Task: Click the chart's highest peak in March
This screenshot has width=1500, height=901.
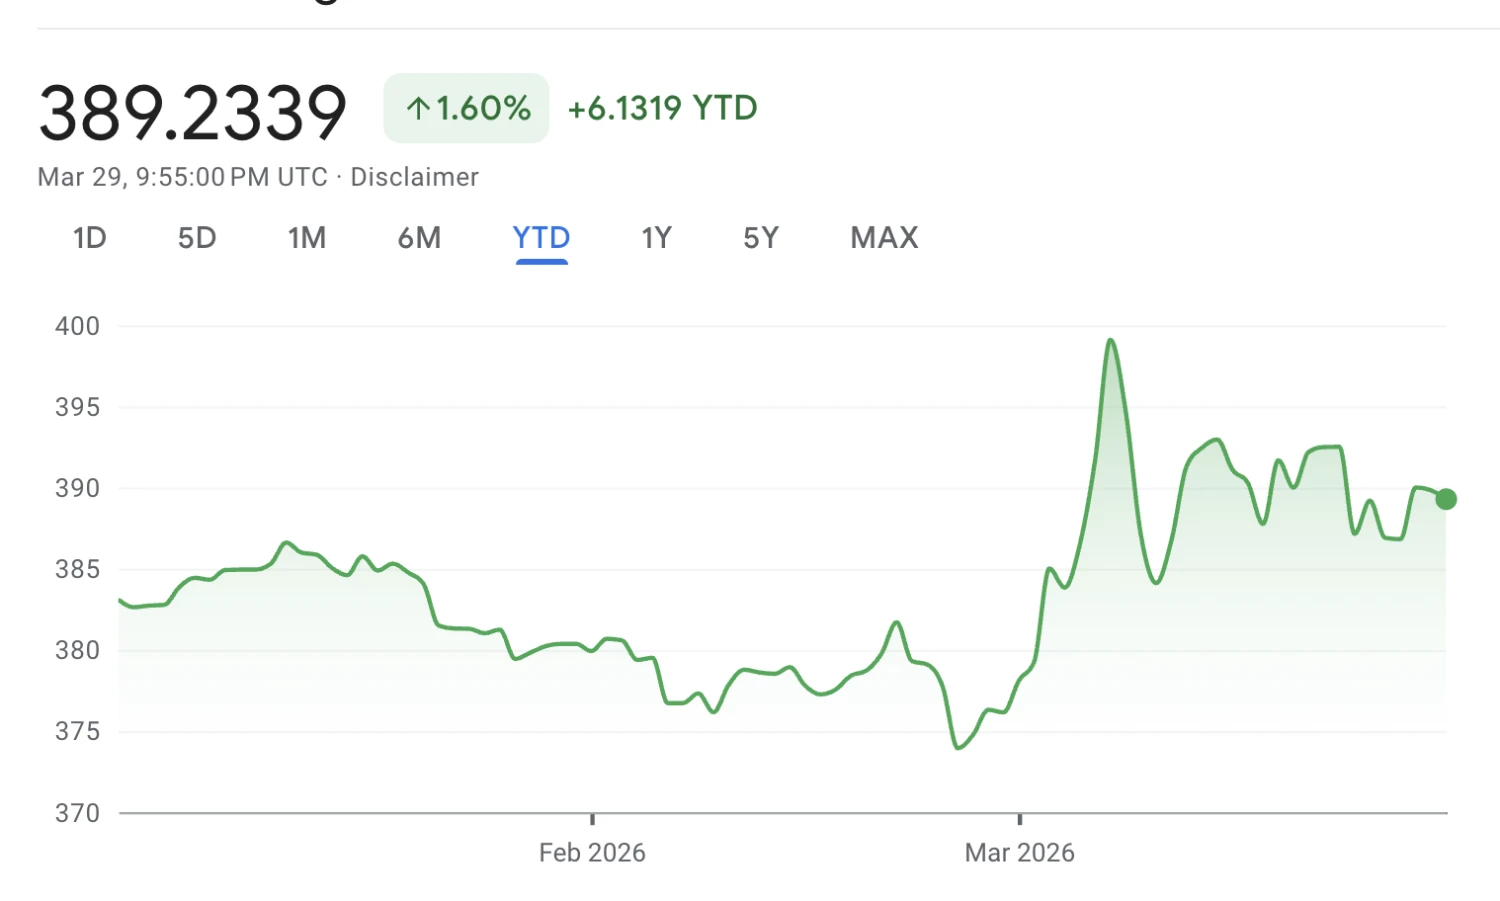Action: point(1111,341)
